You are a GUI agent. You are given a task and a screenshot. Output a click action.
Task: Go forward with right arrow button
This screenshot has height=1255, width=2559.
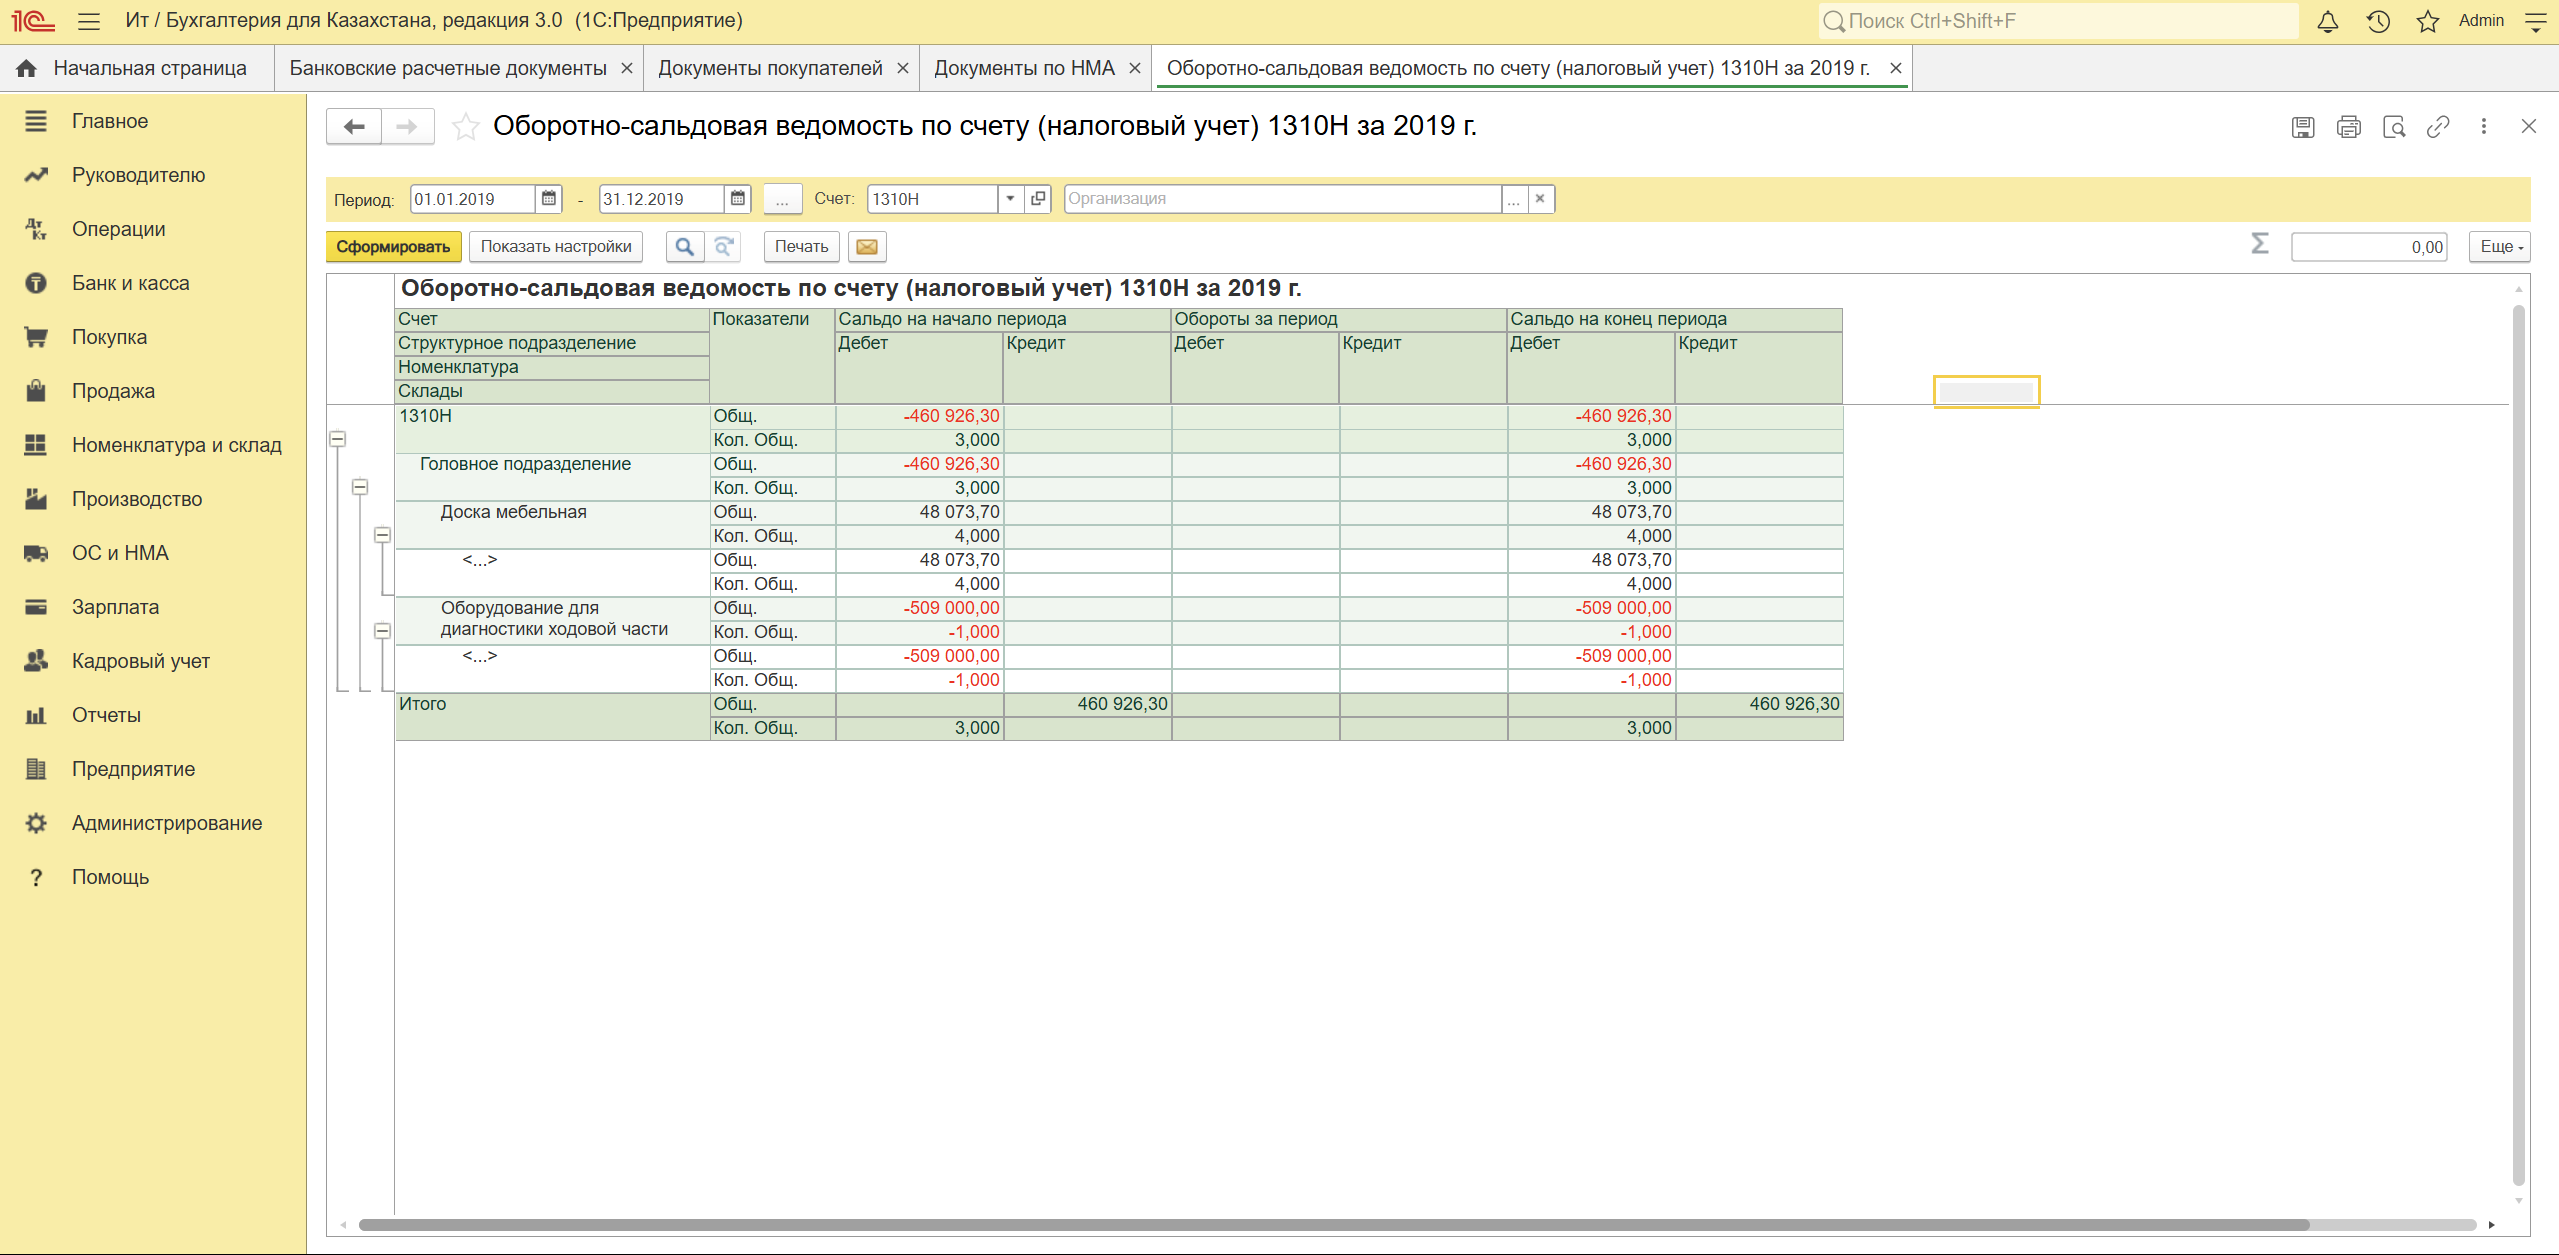click(407, 126)
